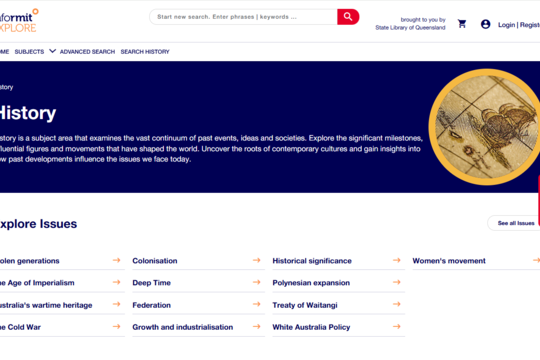Click State Library of Queensland text
This screenshot has height=360, width=540.
click(x=410, y=28)
